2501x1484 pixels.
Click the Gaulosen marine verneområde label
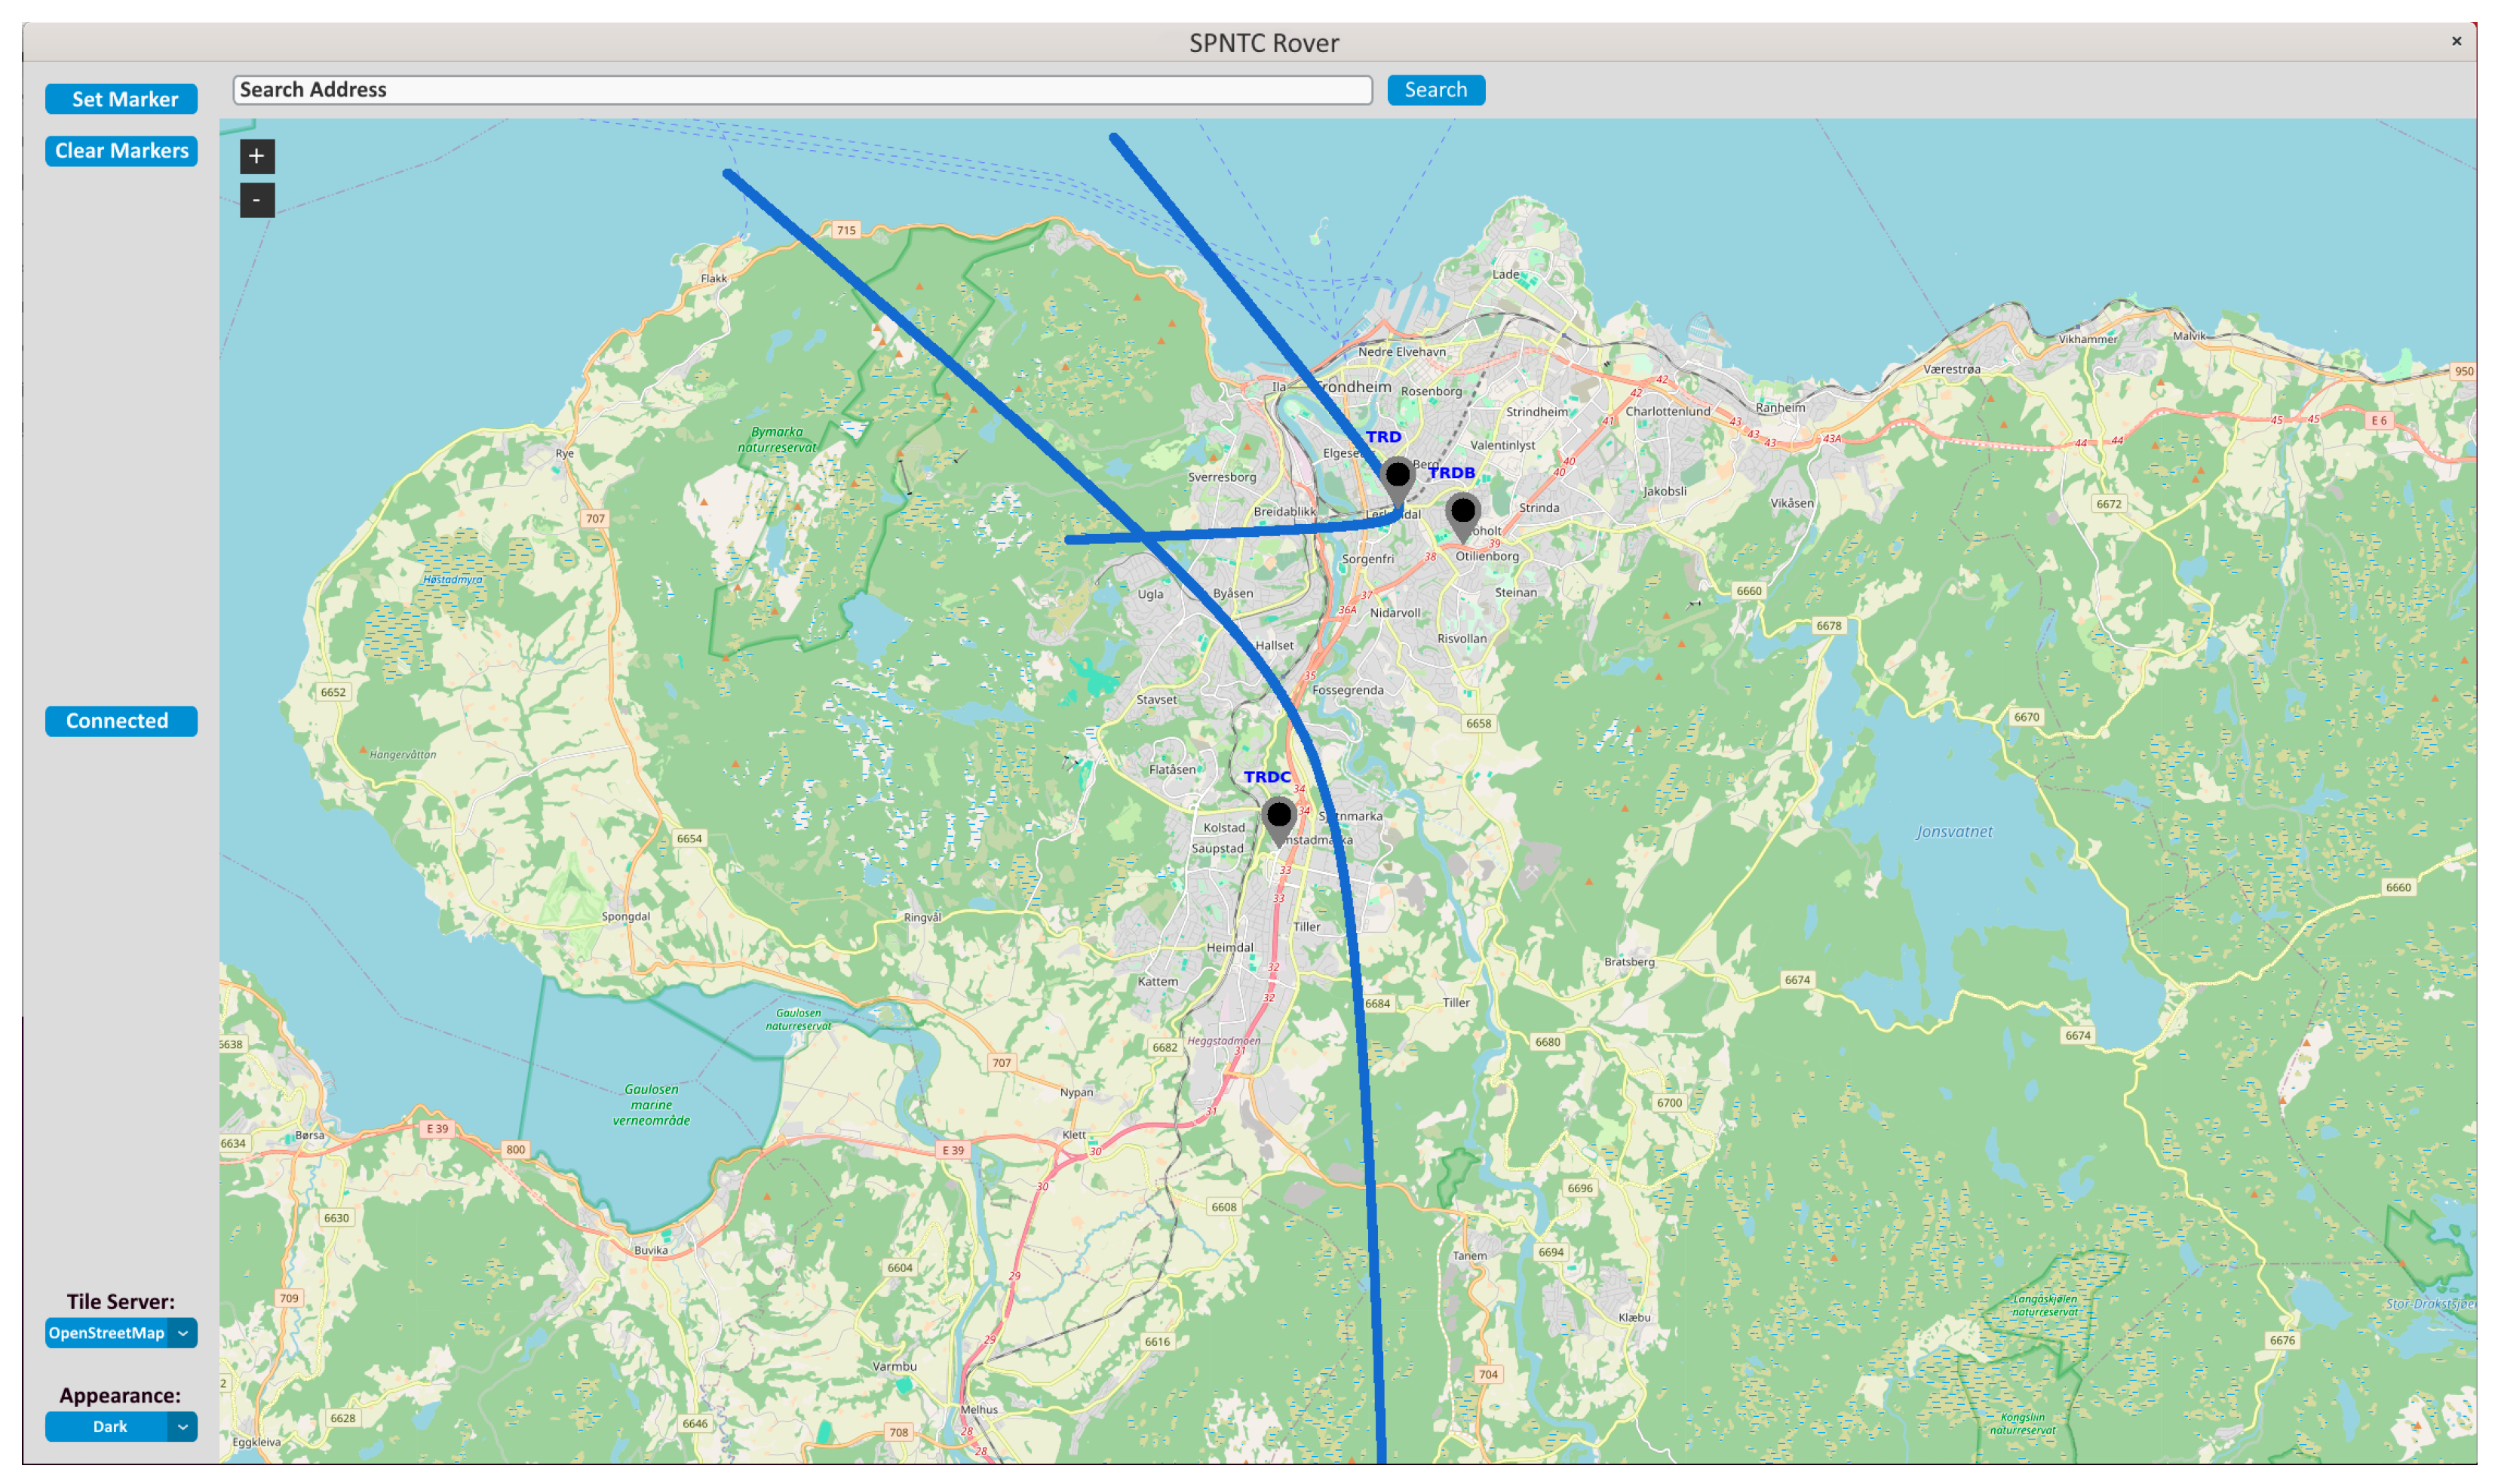[x=651, y=1105]
